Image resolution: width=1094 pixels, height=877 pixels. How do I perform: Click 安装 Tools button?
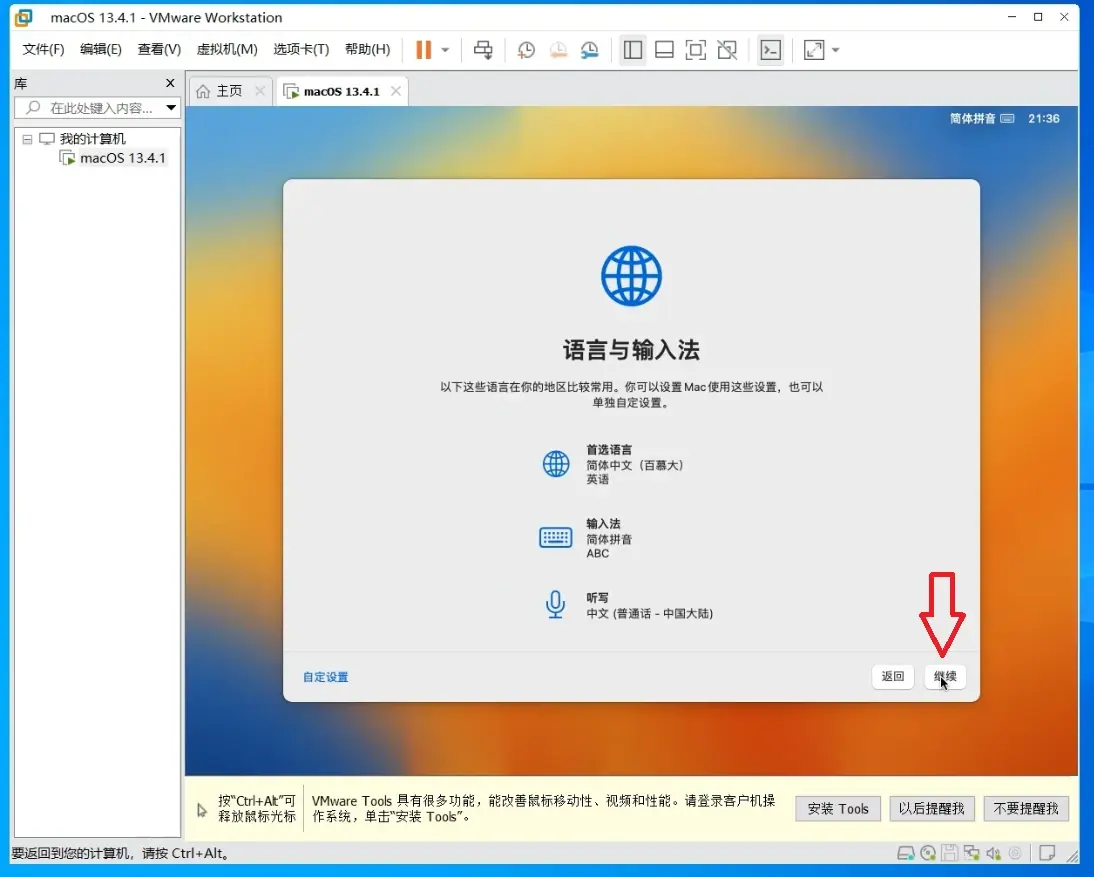pyautogui.click(x=838, y=809)
